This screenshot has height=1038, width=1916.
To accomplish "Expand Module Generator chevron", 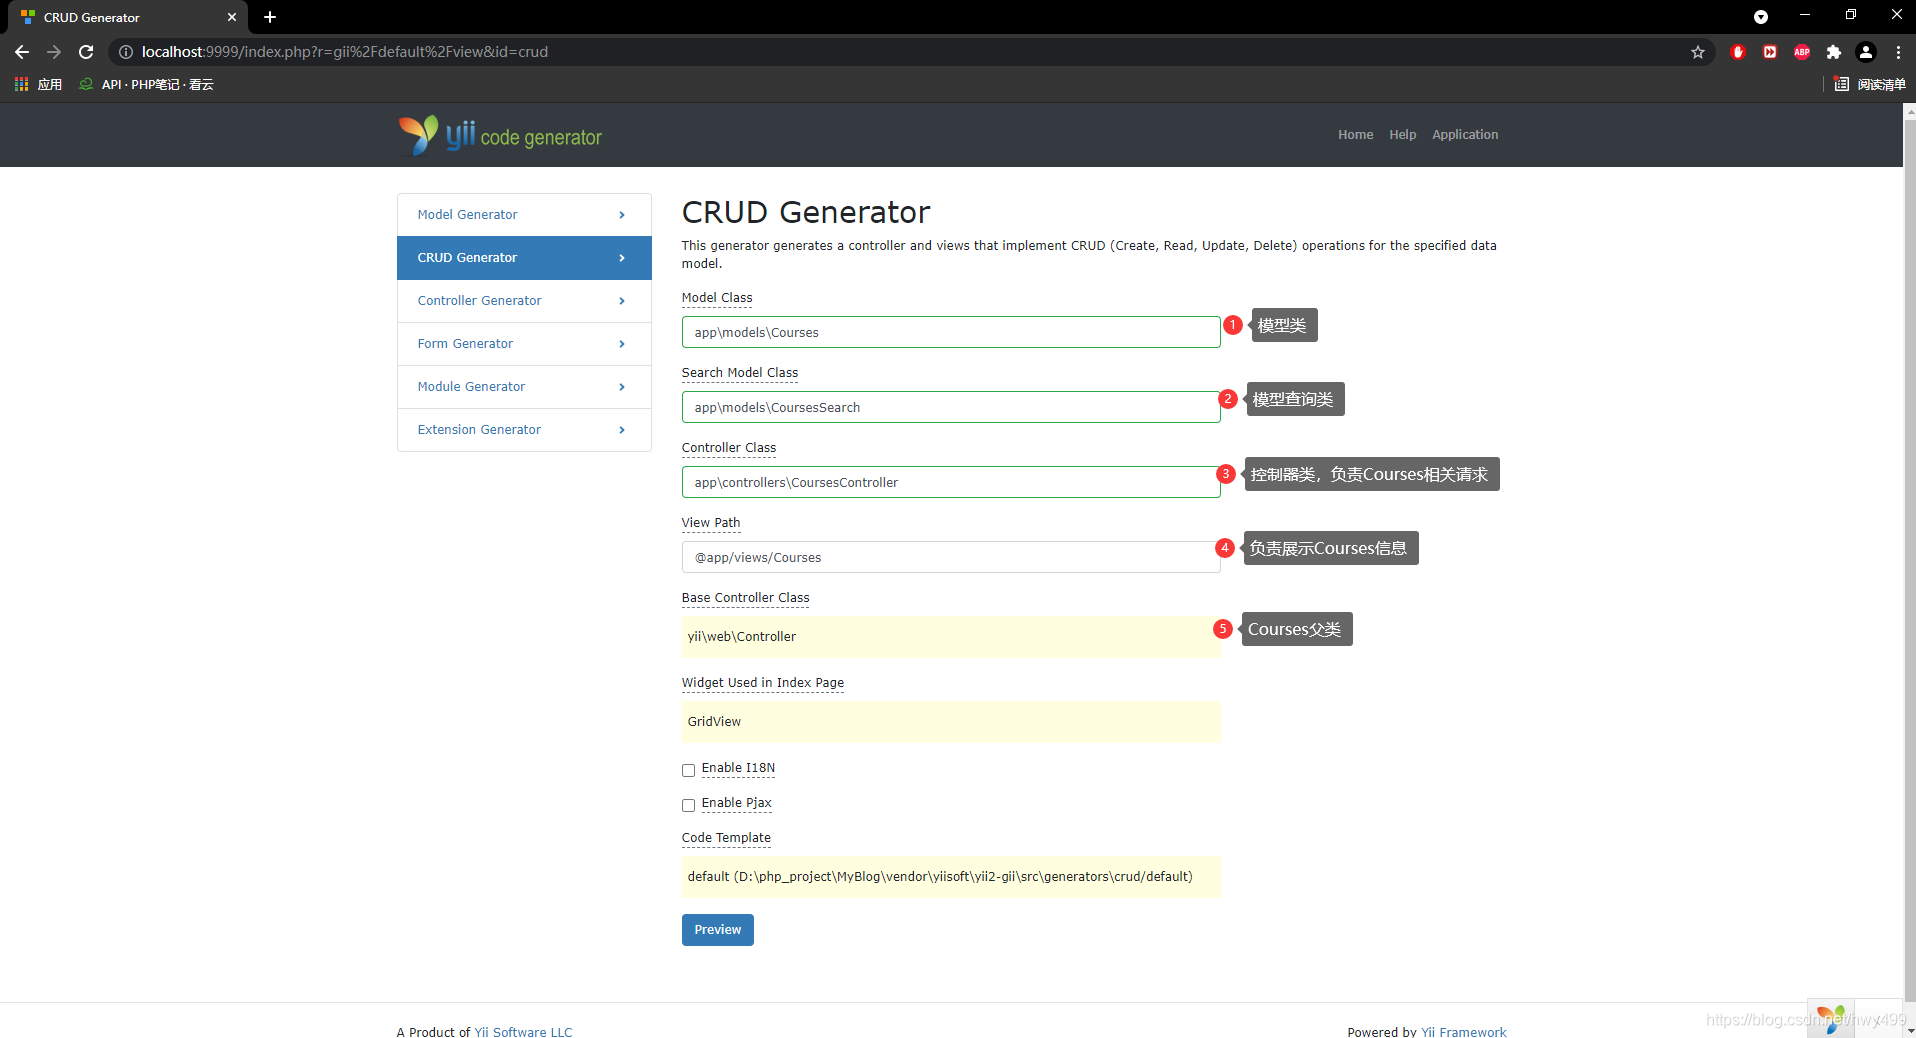I will tap(622, 387).
